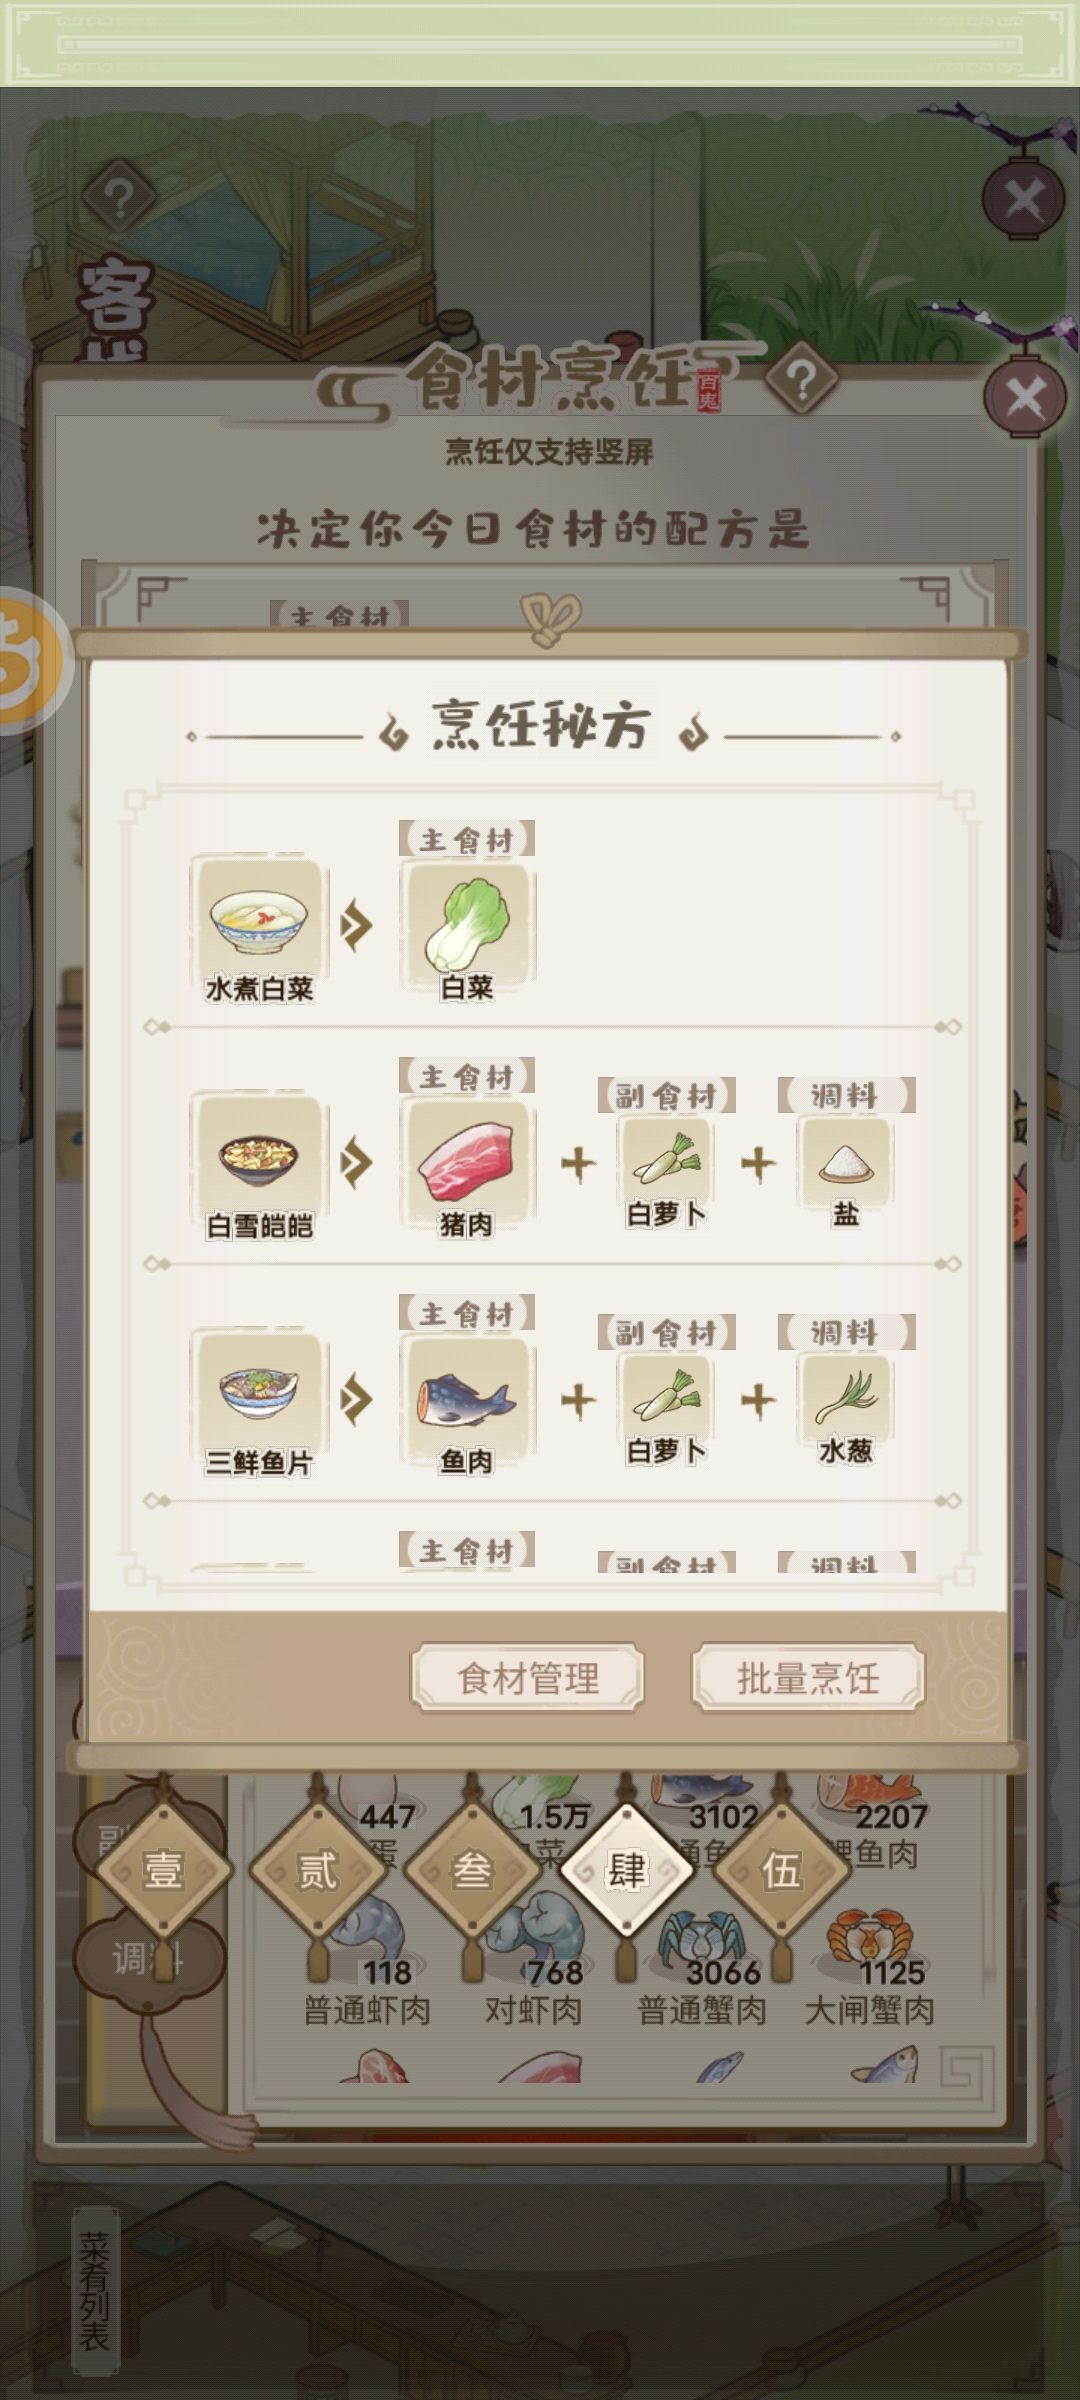
Task: Select the highlighted 肆 preset tab
Action: (627, 1869)
